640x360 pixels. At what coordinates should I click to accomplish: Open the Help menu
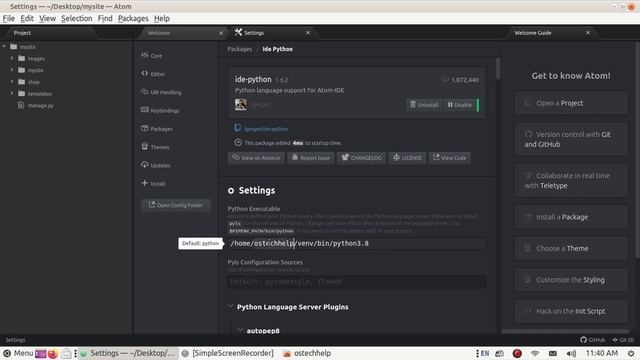point(162,18)
